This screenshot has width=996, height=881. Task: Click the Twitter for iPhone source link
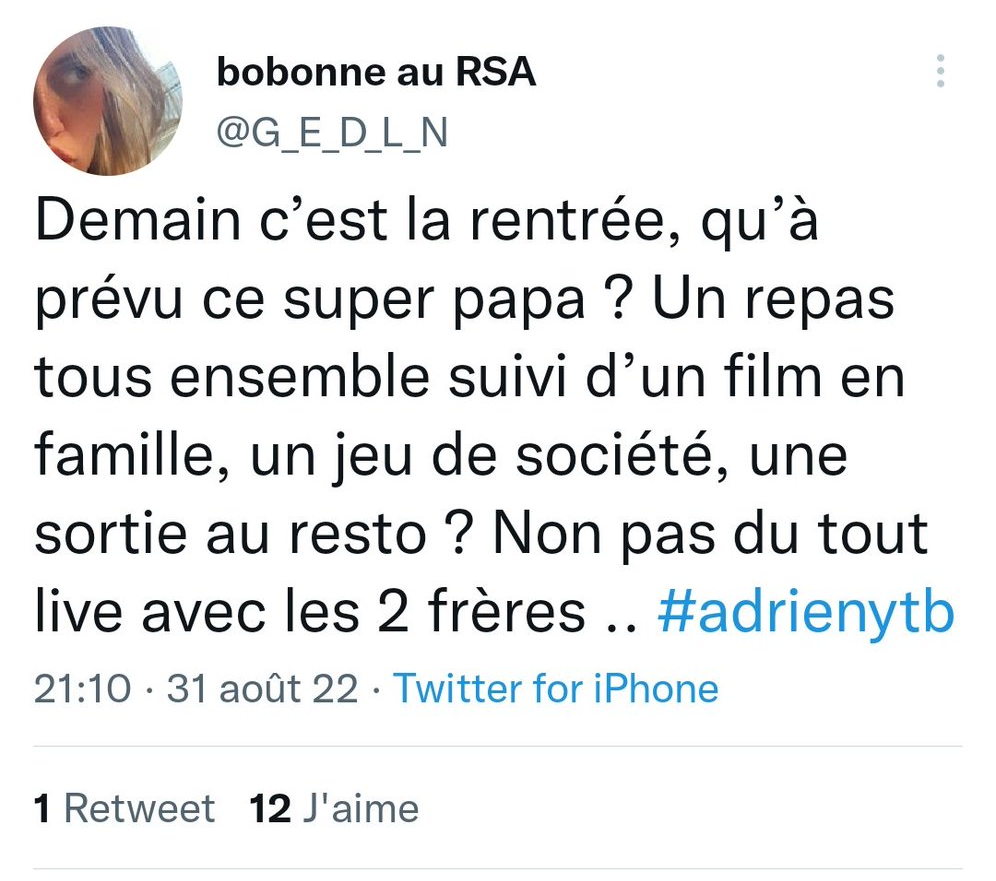(x=555, y=689)
